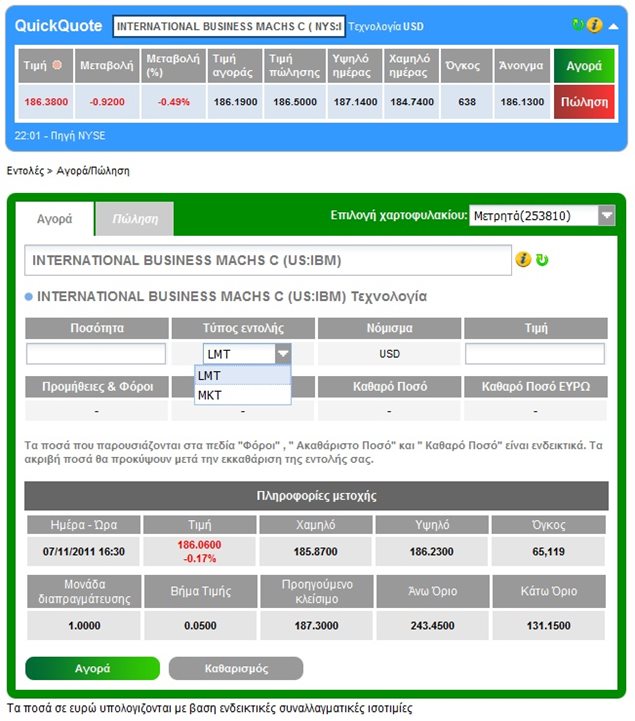The height and width of the screenshot is (721, 635).
Task: Choose LMT from the order type list
Action: 243,376
